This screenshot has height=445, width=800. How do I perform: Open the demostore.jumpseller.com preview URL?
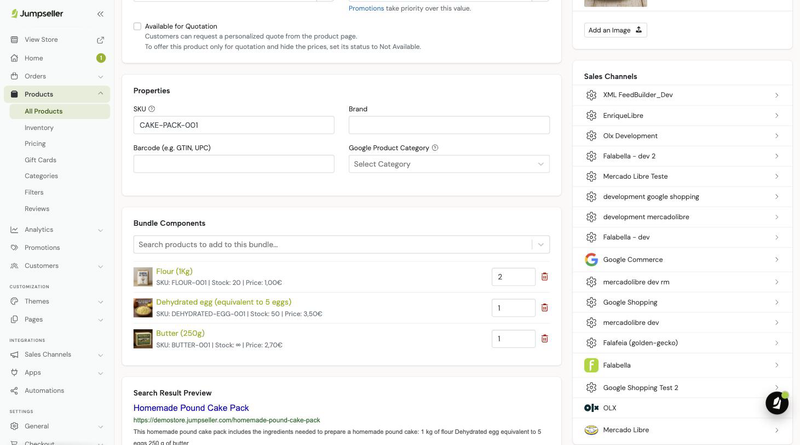(x=227, y=420)
